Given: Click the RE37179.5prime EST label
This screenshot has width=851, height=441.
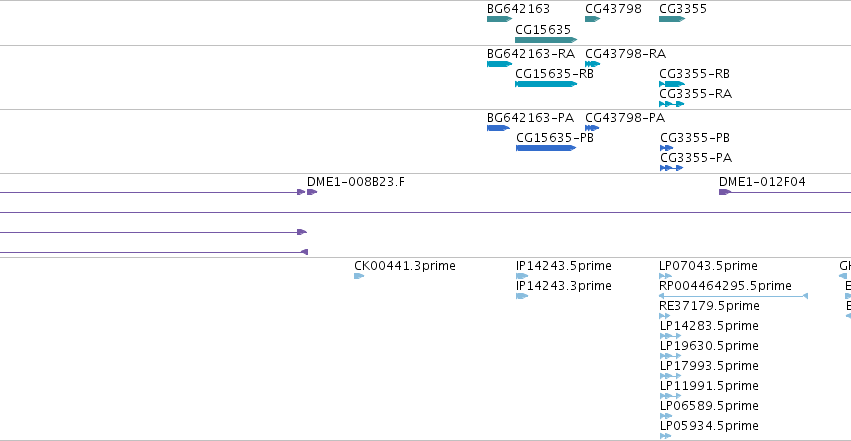Looking at the screenshot, I should pyautogui.click(x=709, y=306).
